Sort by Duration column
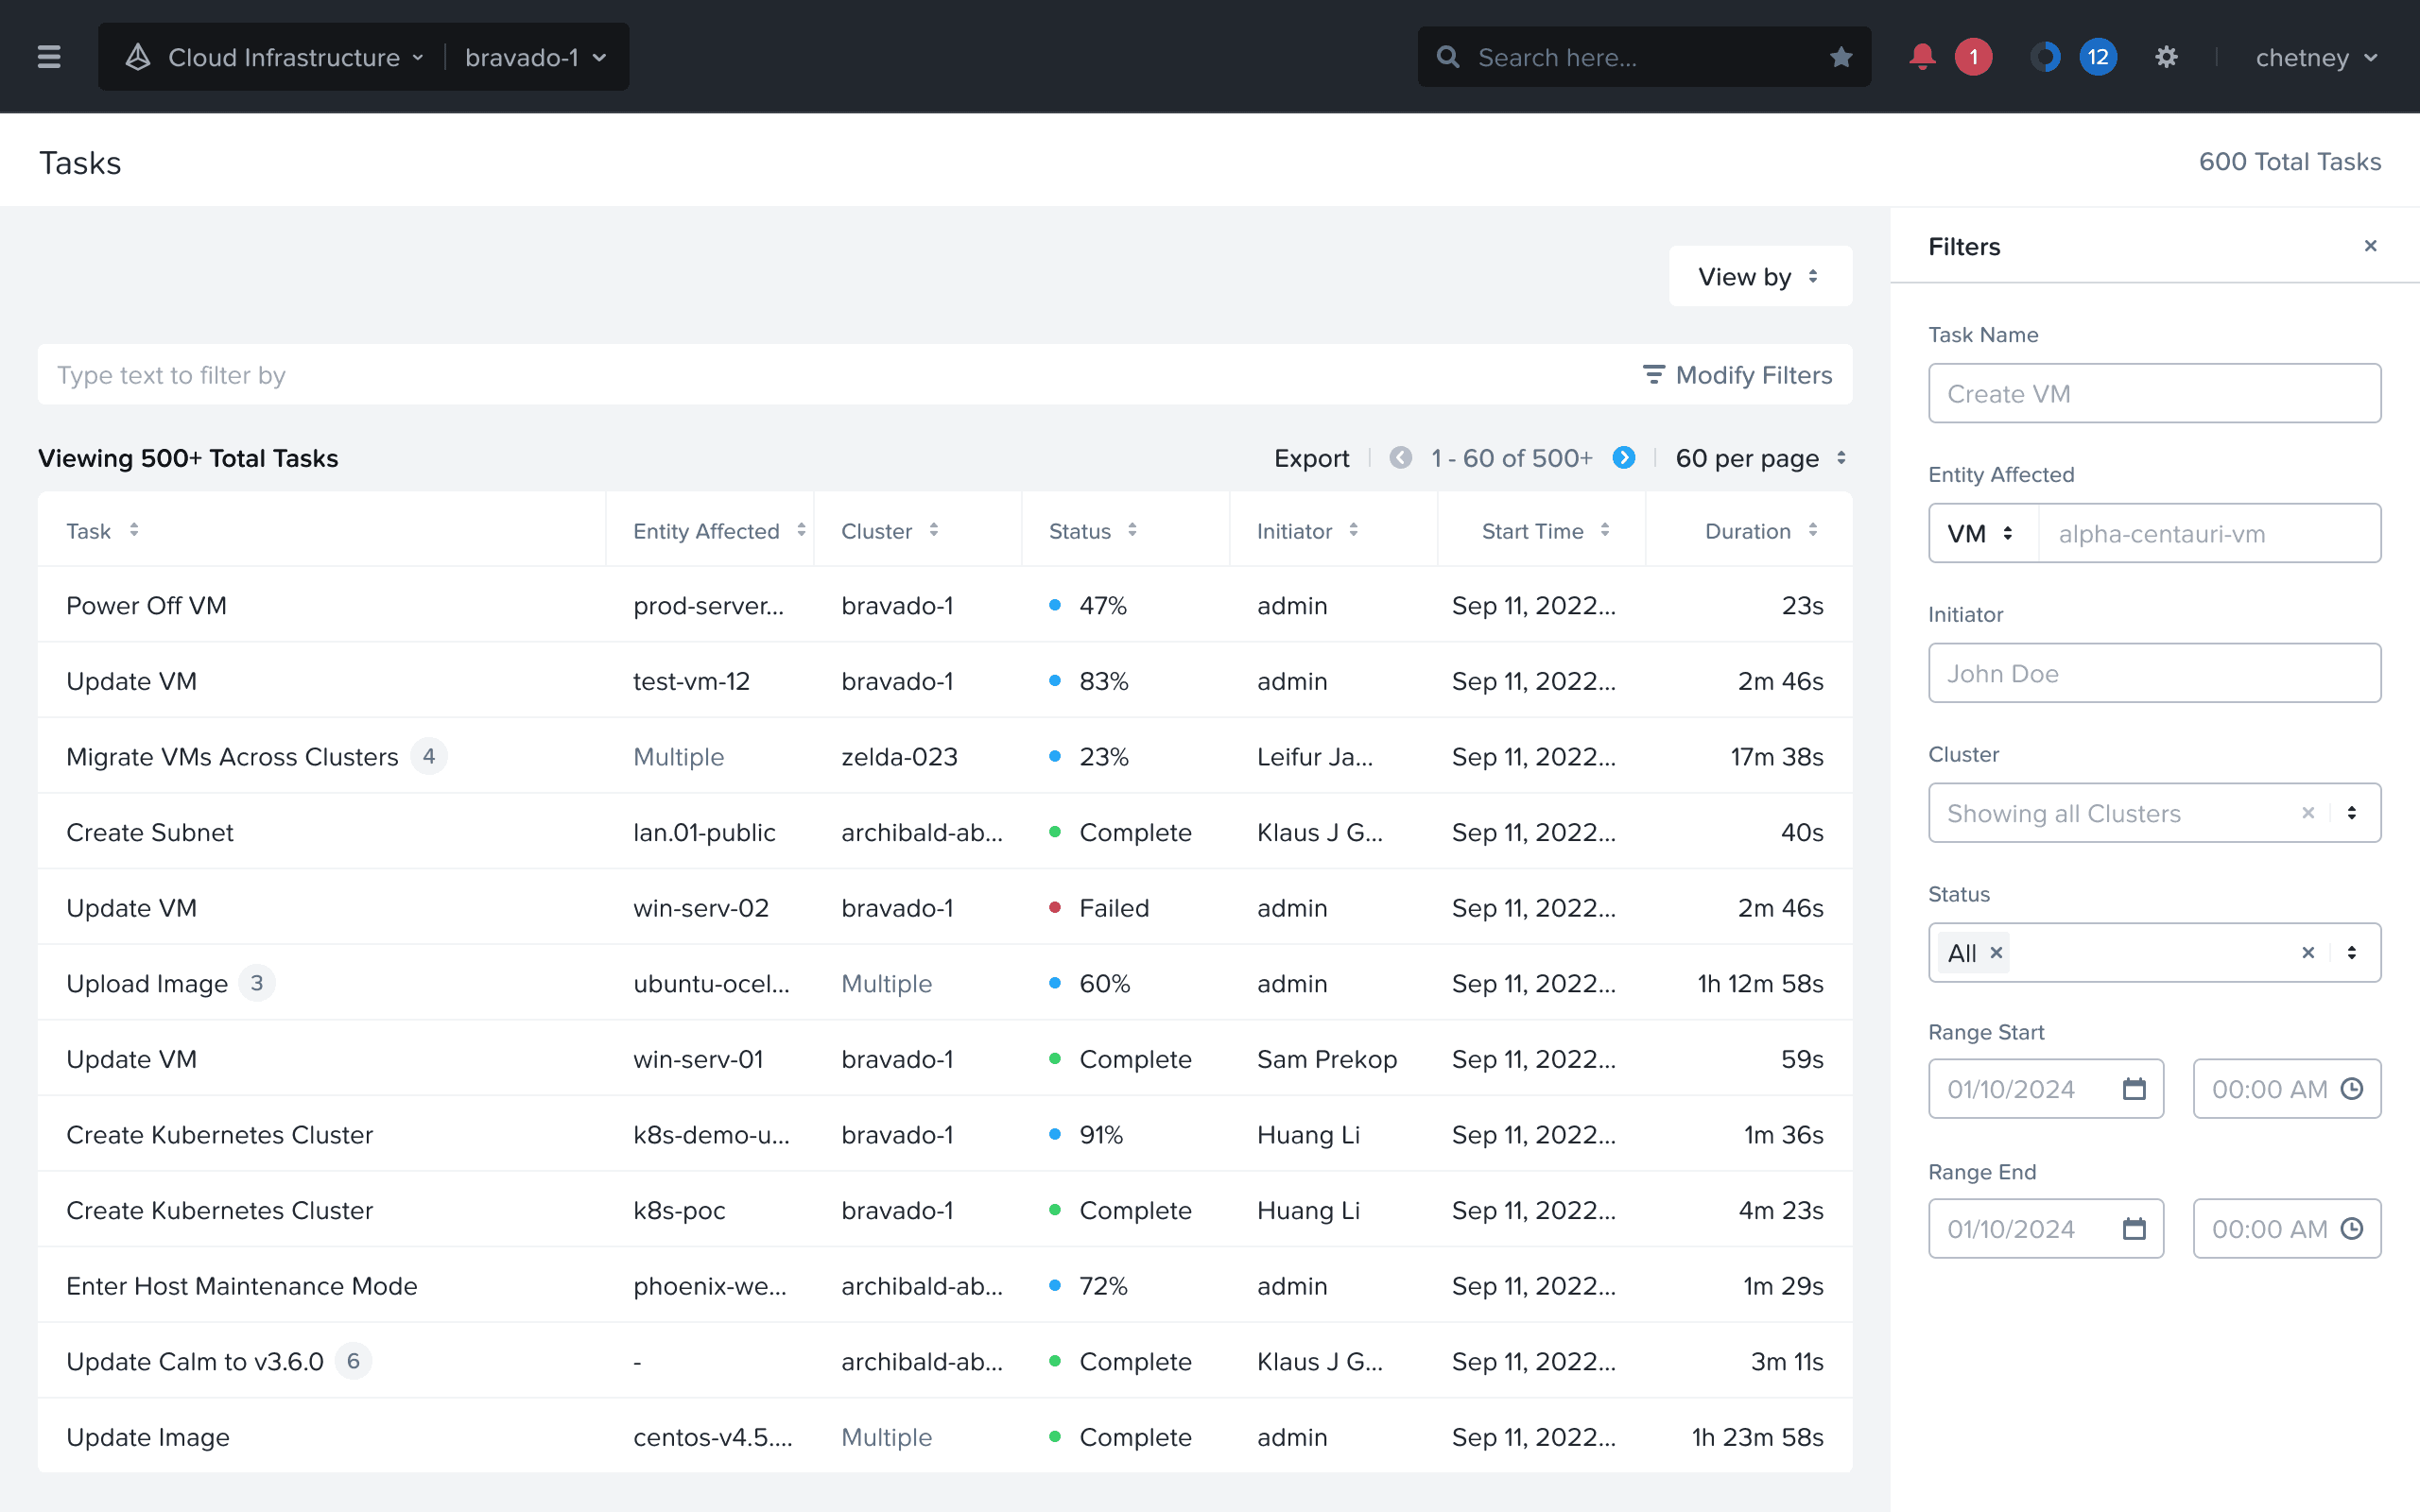 point(1812,531)
